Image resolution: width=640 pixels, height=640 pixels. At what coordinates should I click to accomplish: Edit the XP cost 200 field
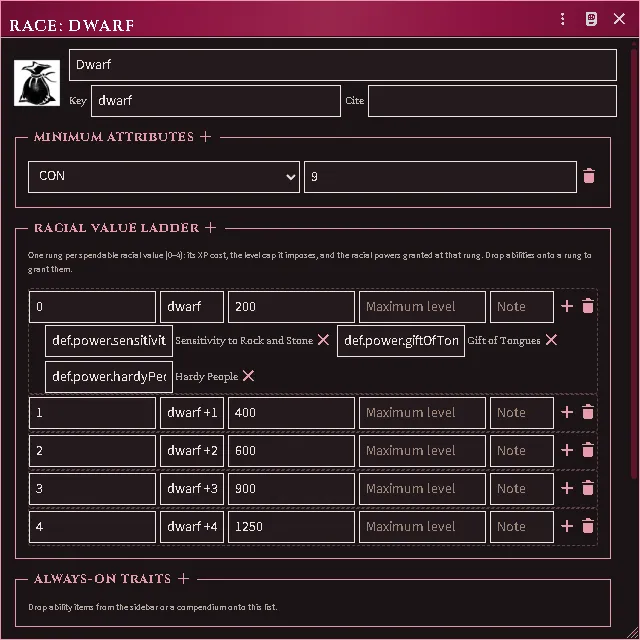(x=291, y=307)
